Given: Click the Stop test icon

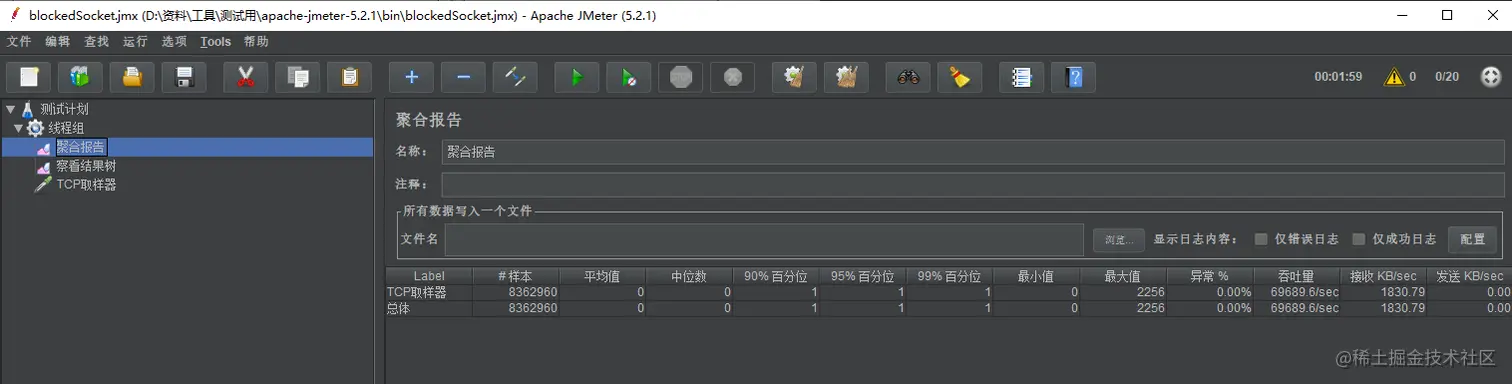Looking at the screenshot, I should coord(680,77).
